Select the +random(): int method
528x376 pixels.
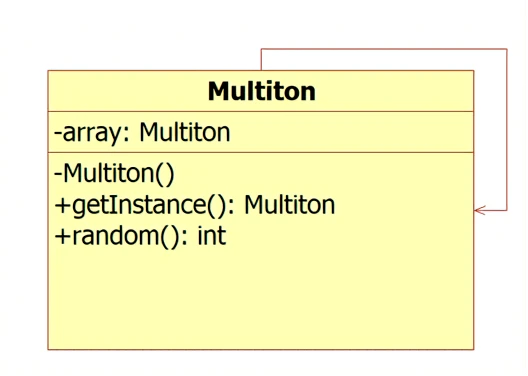[x=140, y=236]
